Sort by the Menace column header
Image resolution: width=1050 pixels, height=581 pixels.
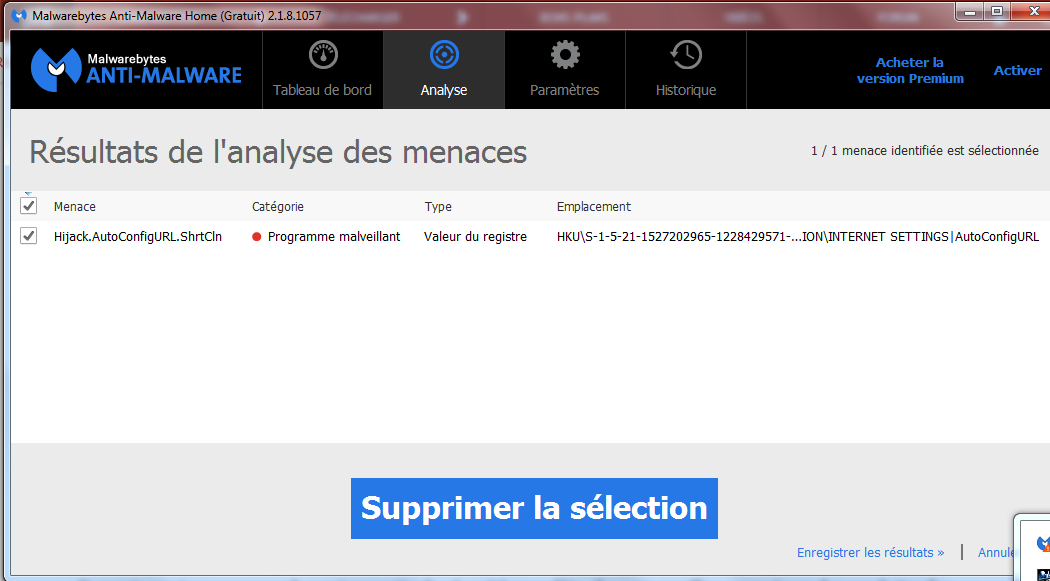coord(75,207)
